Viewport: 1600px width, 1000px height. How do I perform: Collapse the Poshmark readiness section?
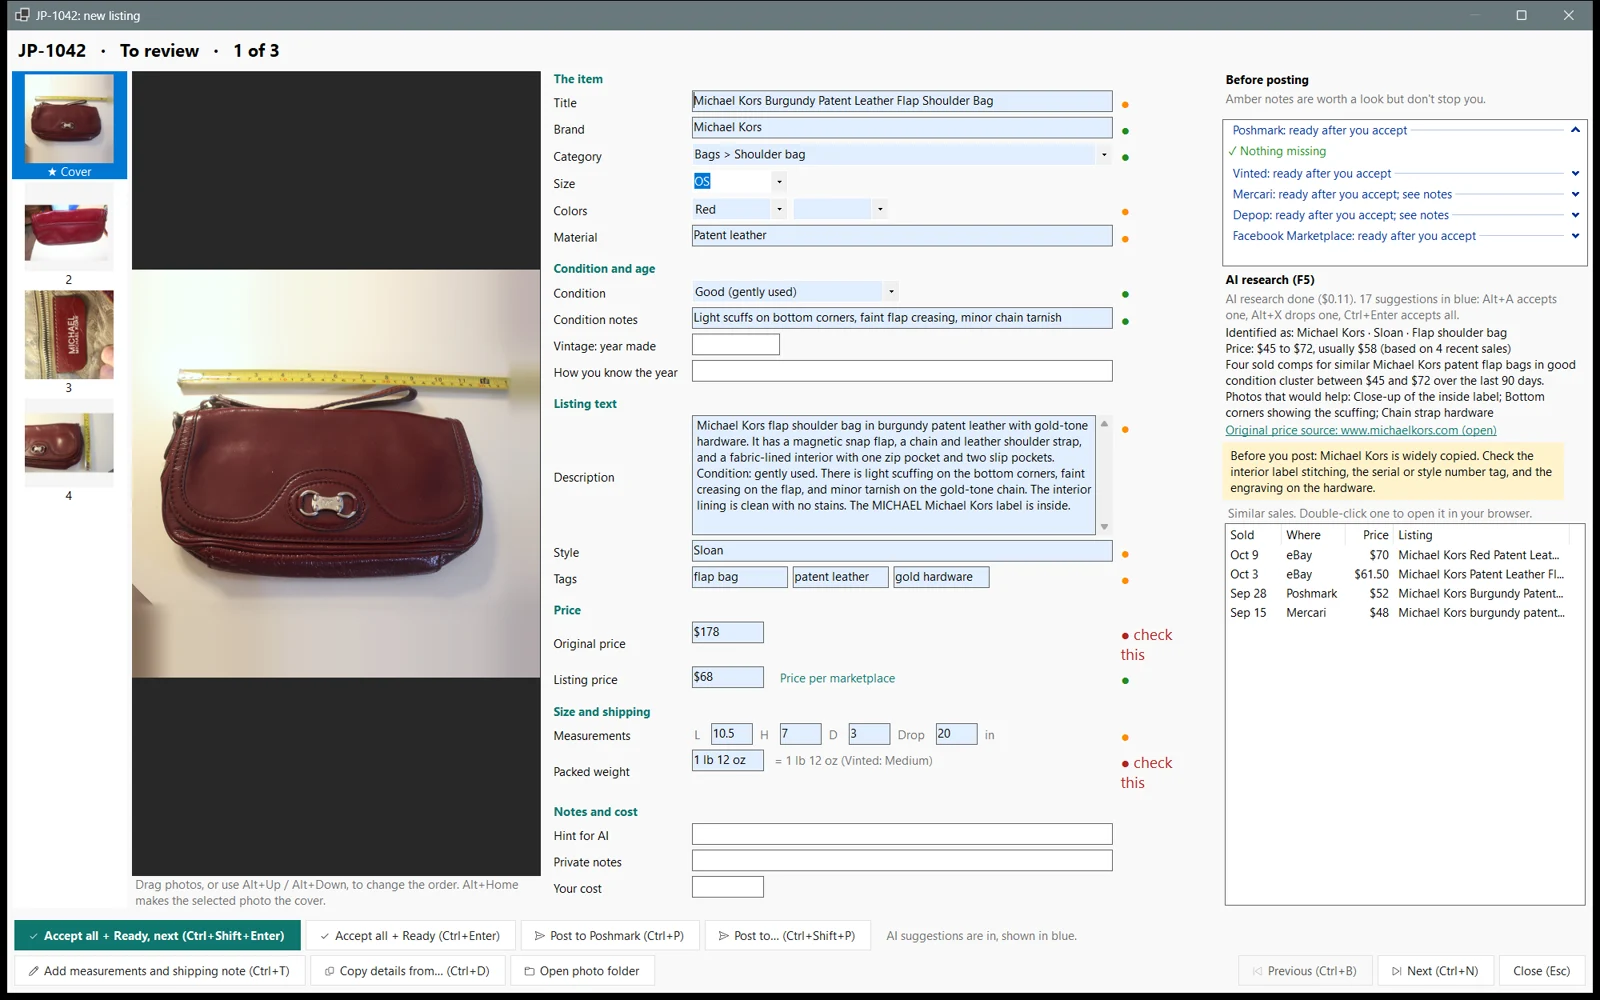coord(1575,130)
